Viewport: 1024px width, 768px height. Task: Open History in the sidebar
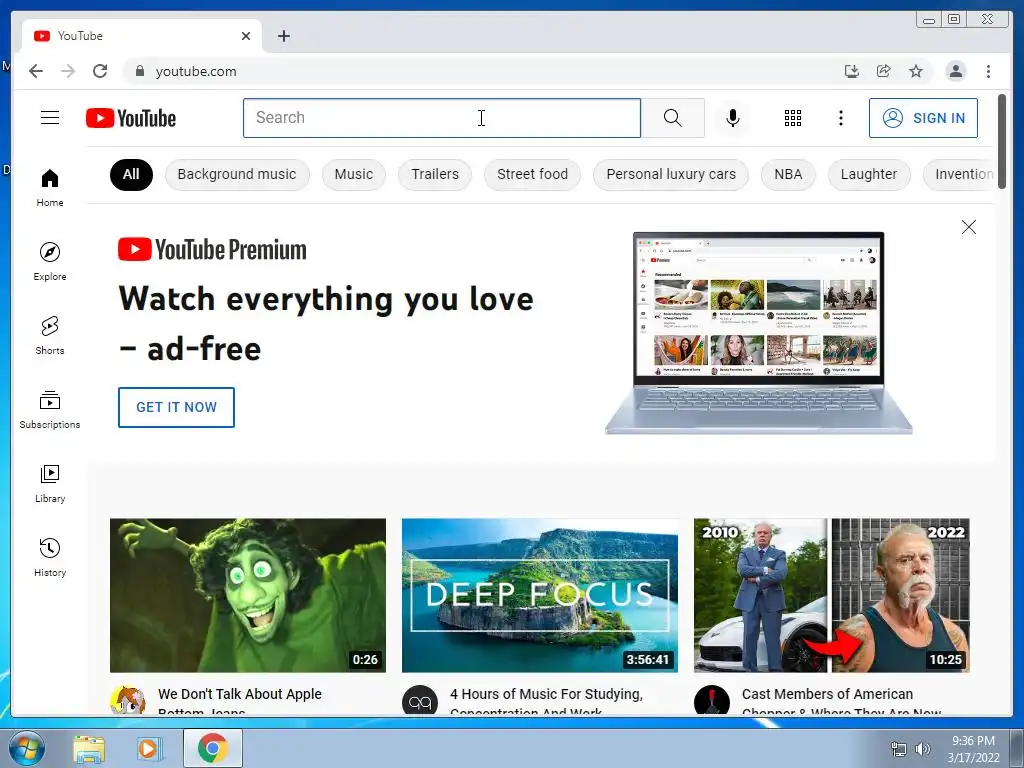click(x=50, y=557)
